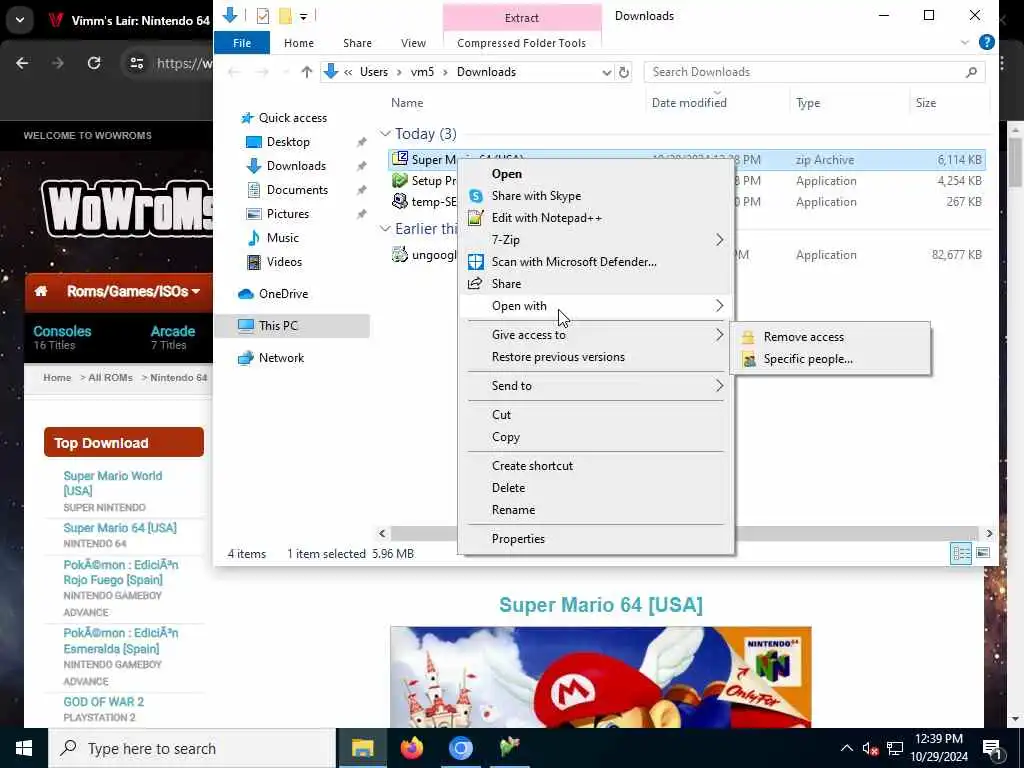Screen dimensions: 1024x768
Task: Click the Refresh button beside address bar
Action: [x=624, y=72]
